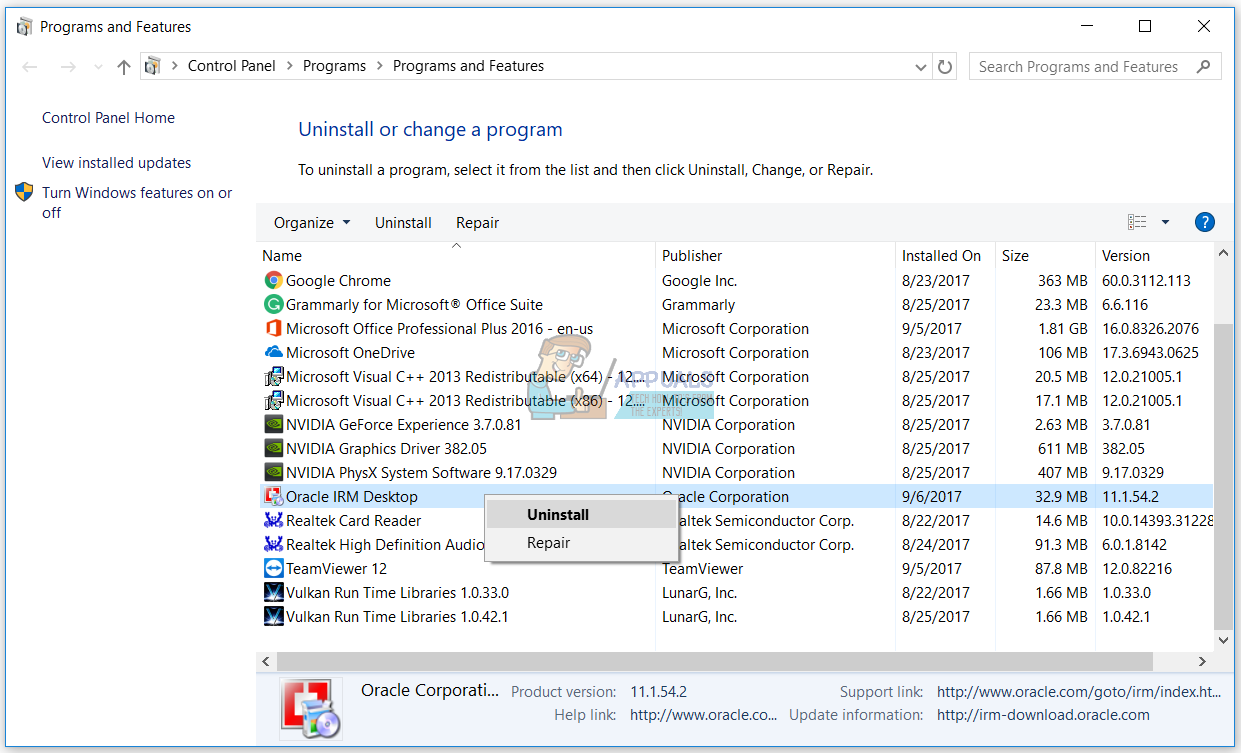Screen dimensions: 1241x753
Task: Sort by the Publisher column header
Action: pos(776,256)
